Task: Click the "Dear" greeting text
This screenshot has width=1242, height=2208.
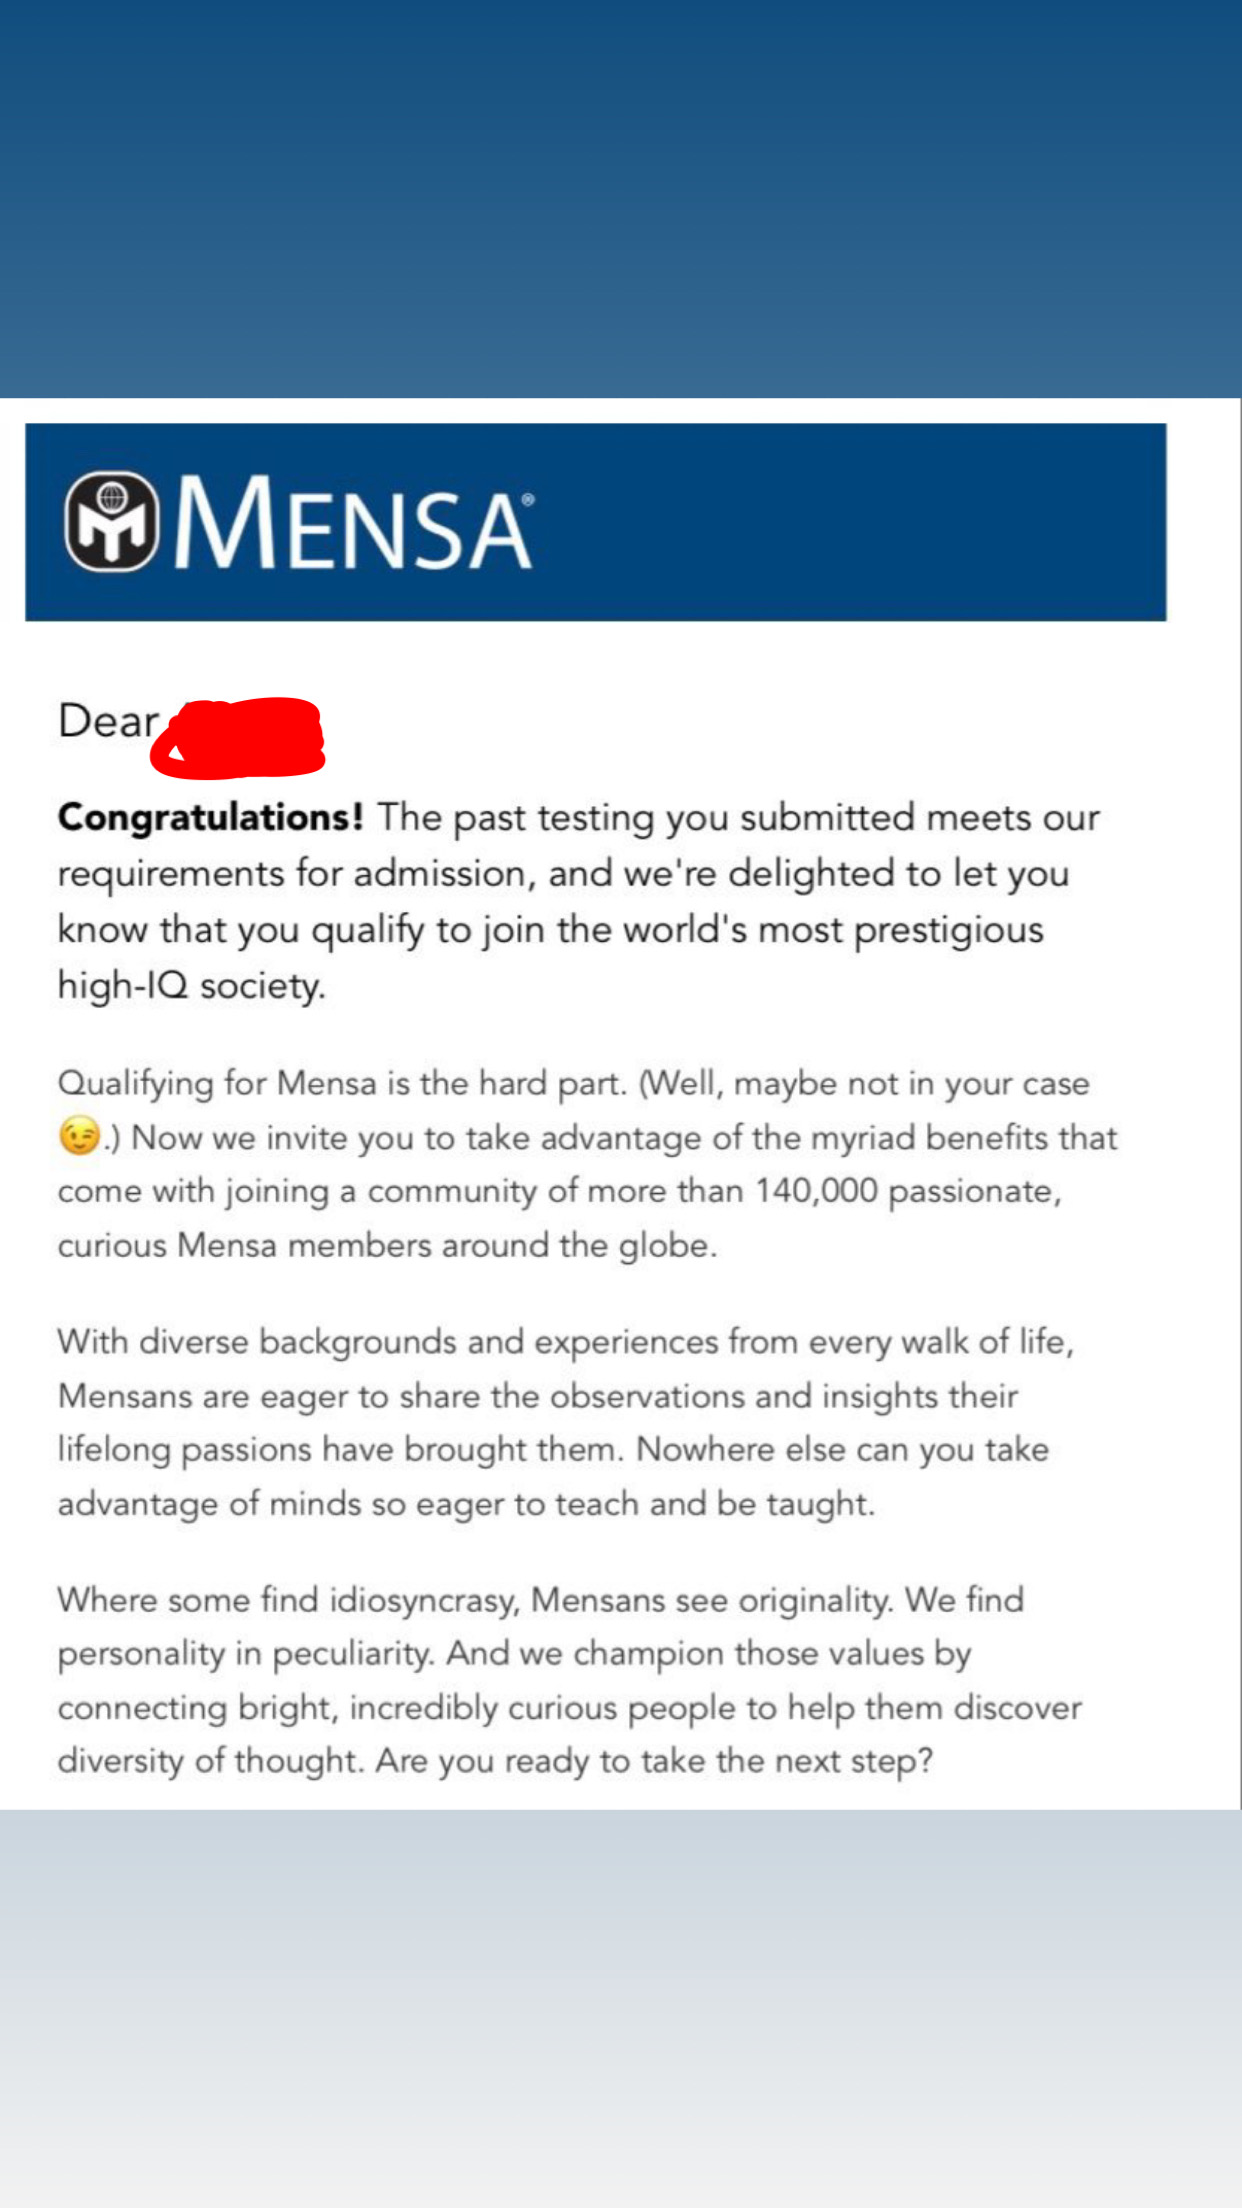Action: (x=108, y=721)
